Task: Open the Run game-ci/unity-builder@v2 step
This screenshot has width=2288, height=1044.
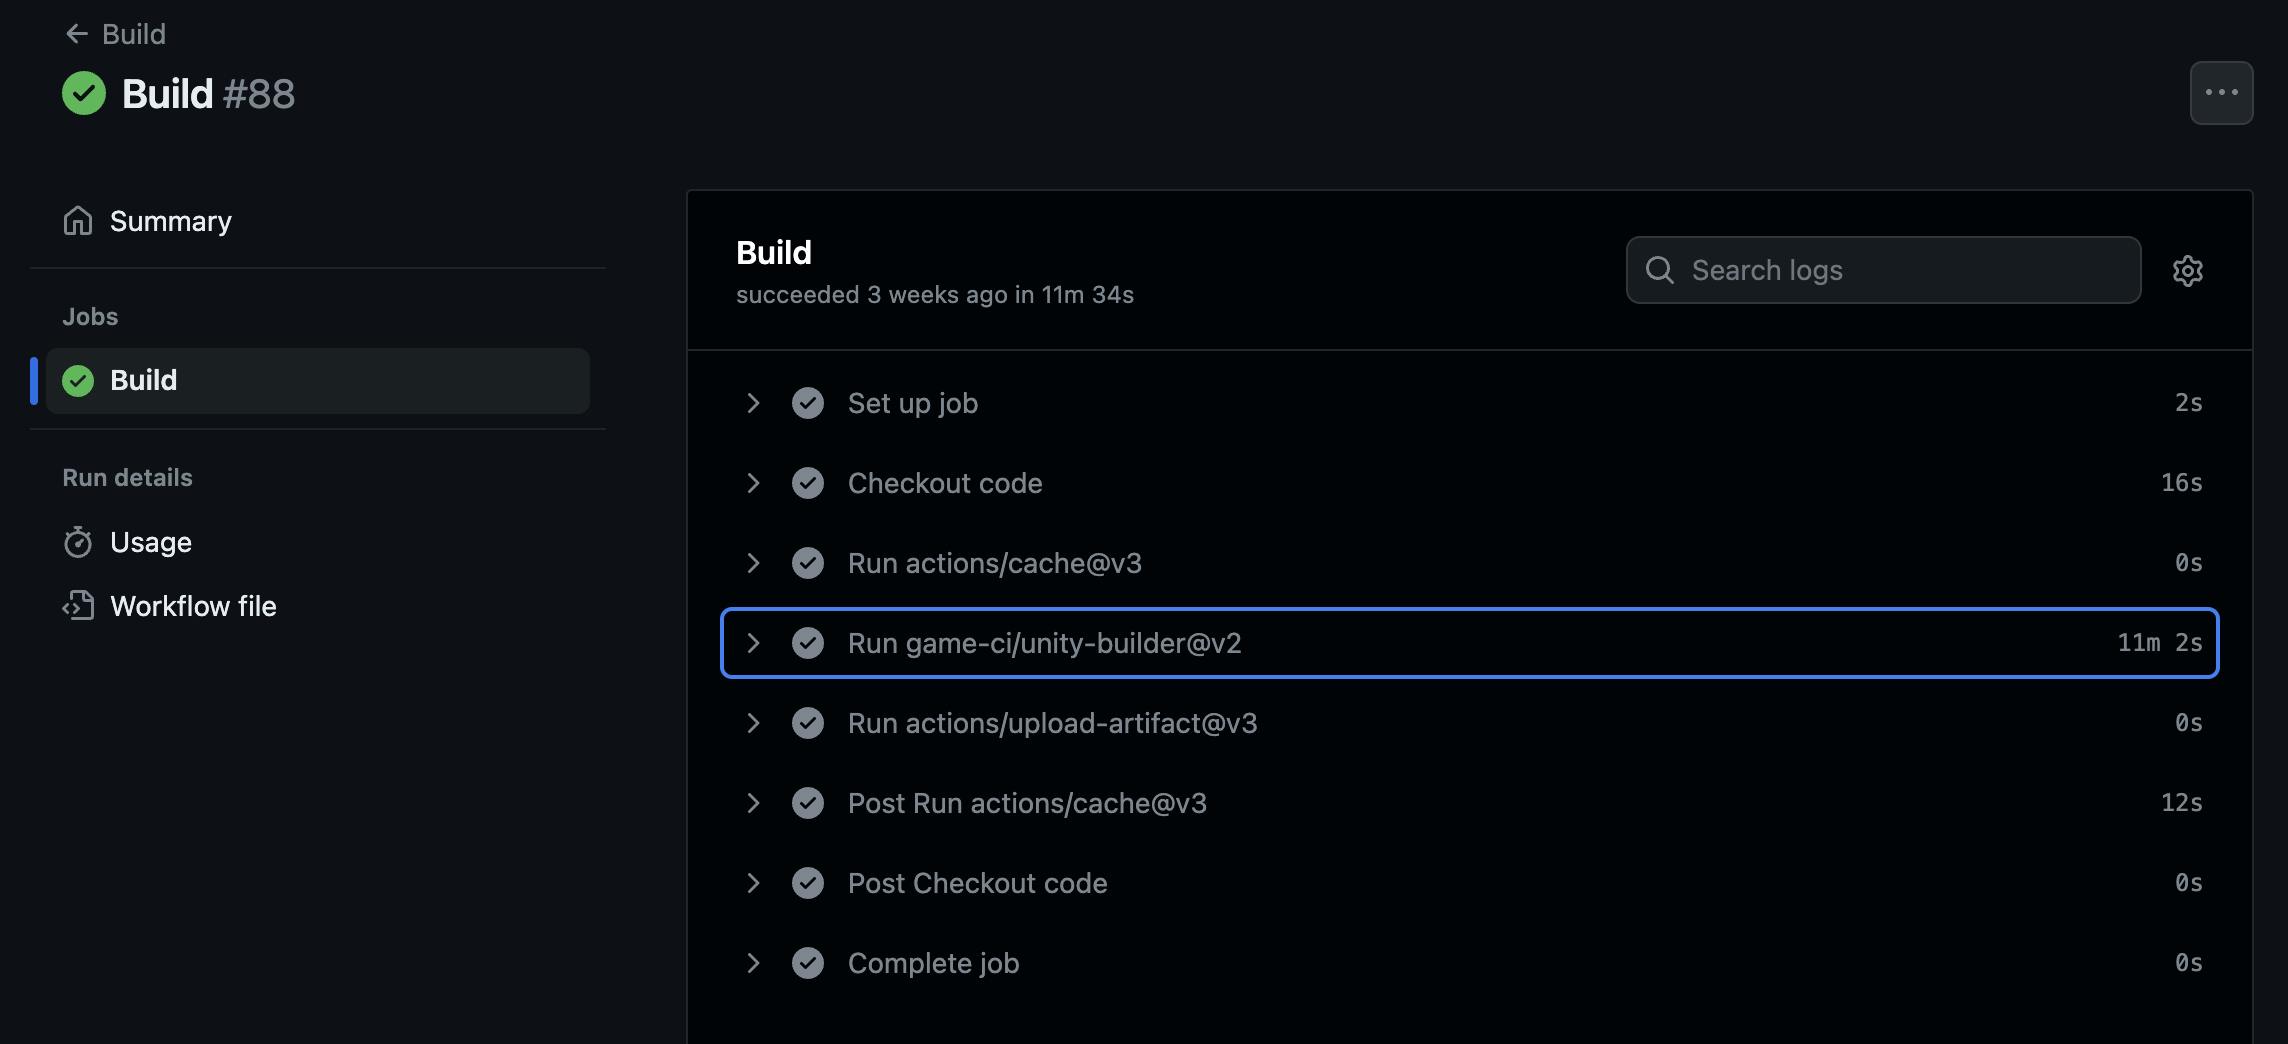Action: [x=1044, y=643]
